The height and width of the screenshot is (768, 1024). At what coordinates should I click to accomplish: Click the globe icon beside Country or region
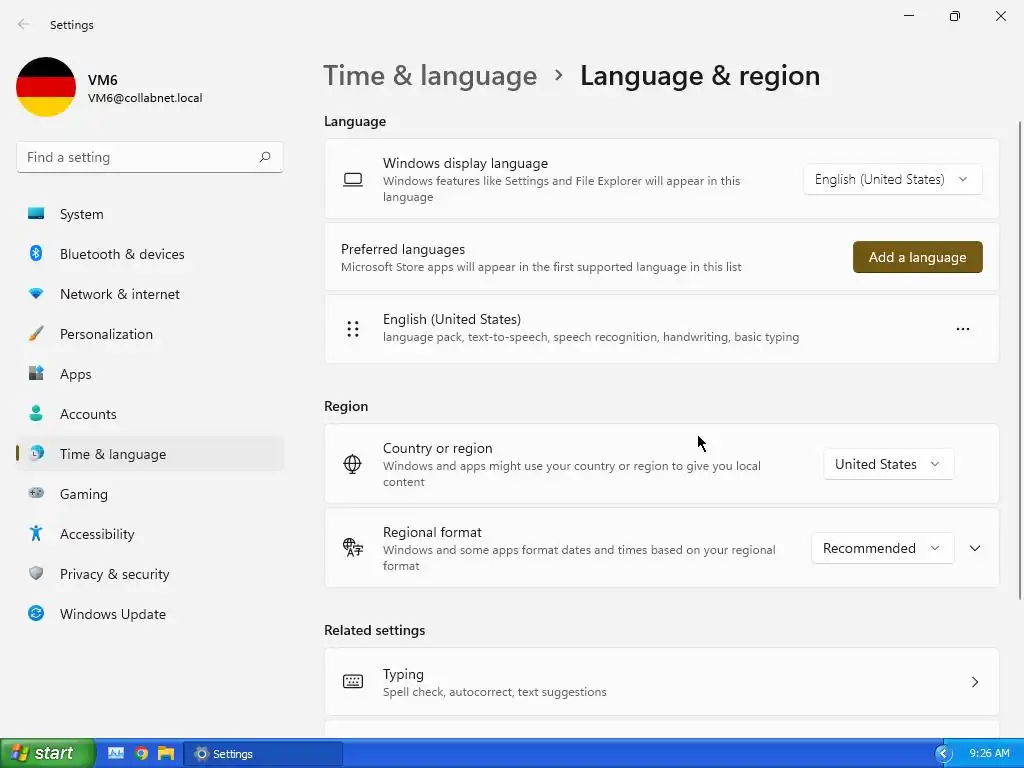pyautogui.click(x=352, y=464)
